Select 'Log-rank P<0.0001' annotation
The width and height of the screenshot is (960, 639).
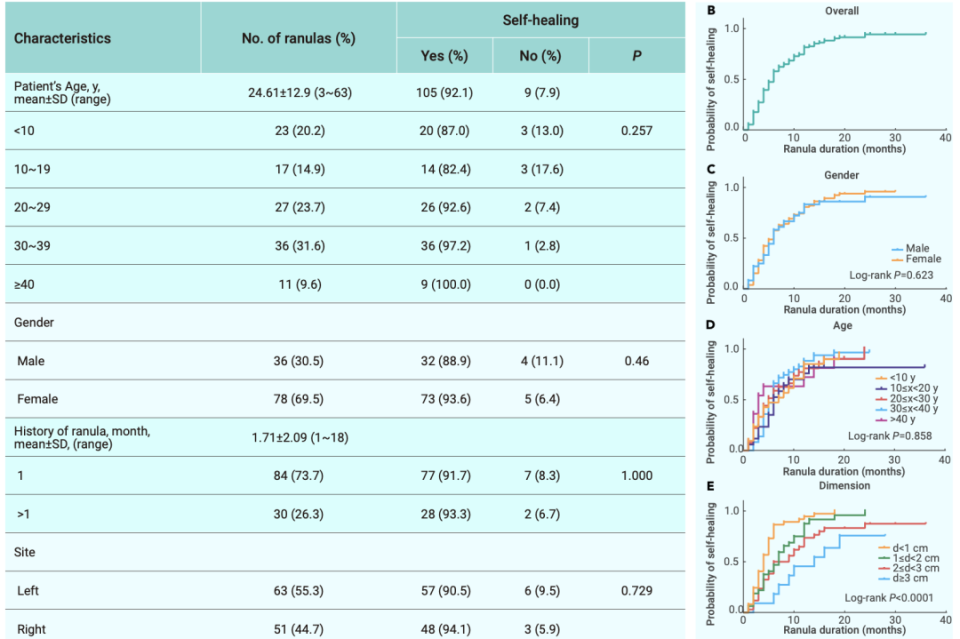[889, 597]
